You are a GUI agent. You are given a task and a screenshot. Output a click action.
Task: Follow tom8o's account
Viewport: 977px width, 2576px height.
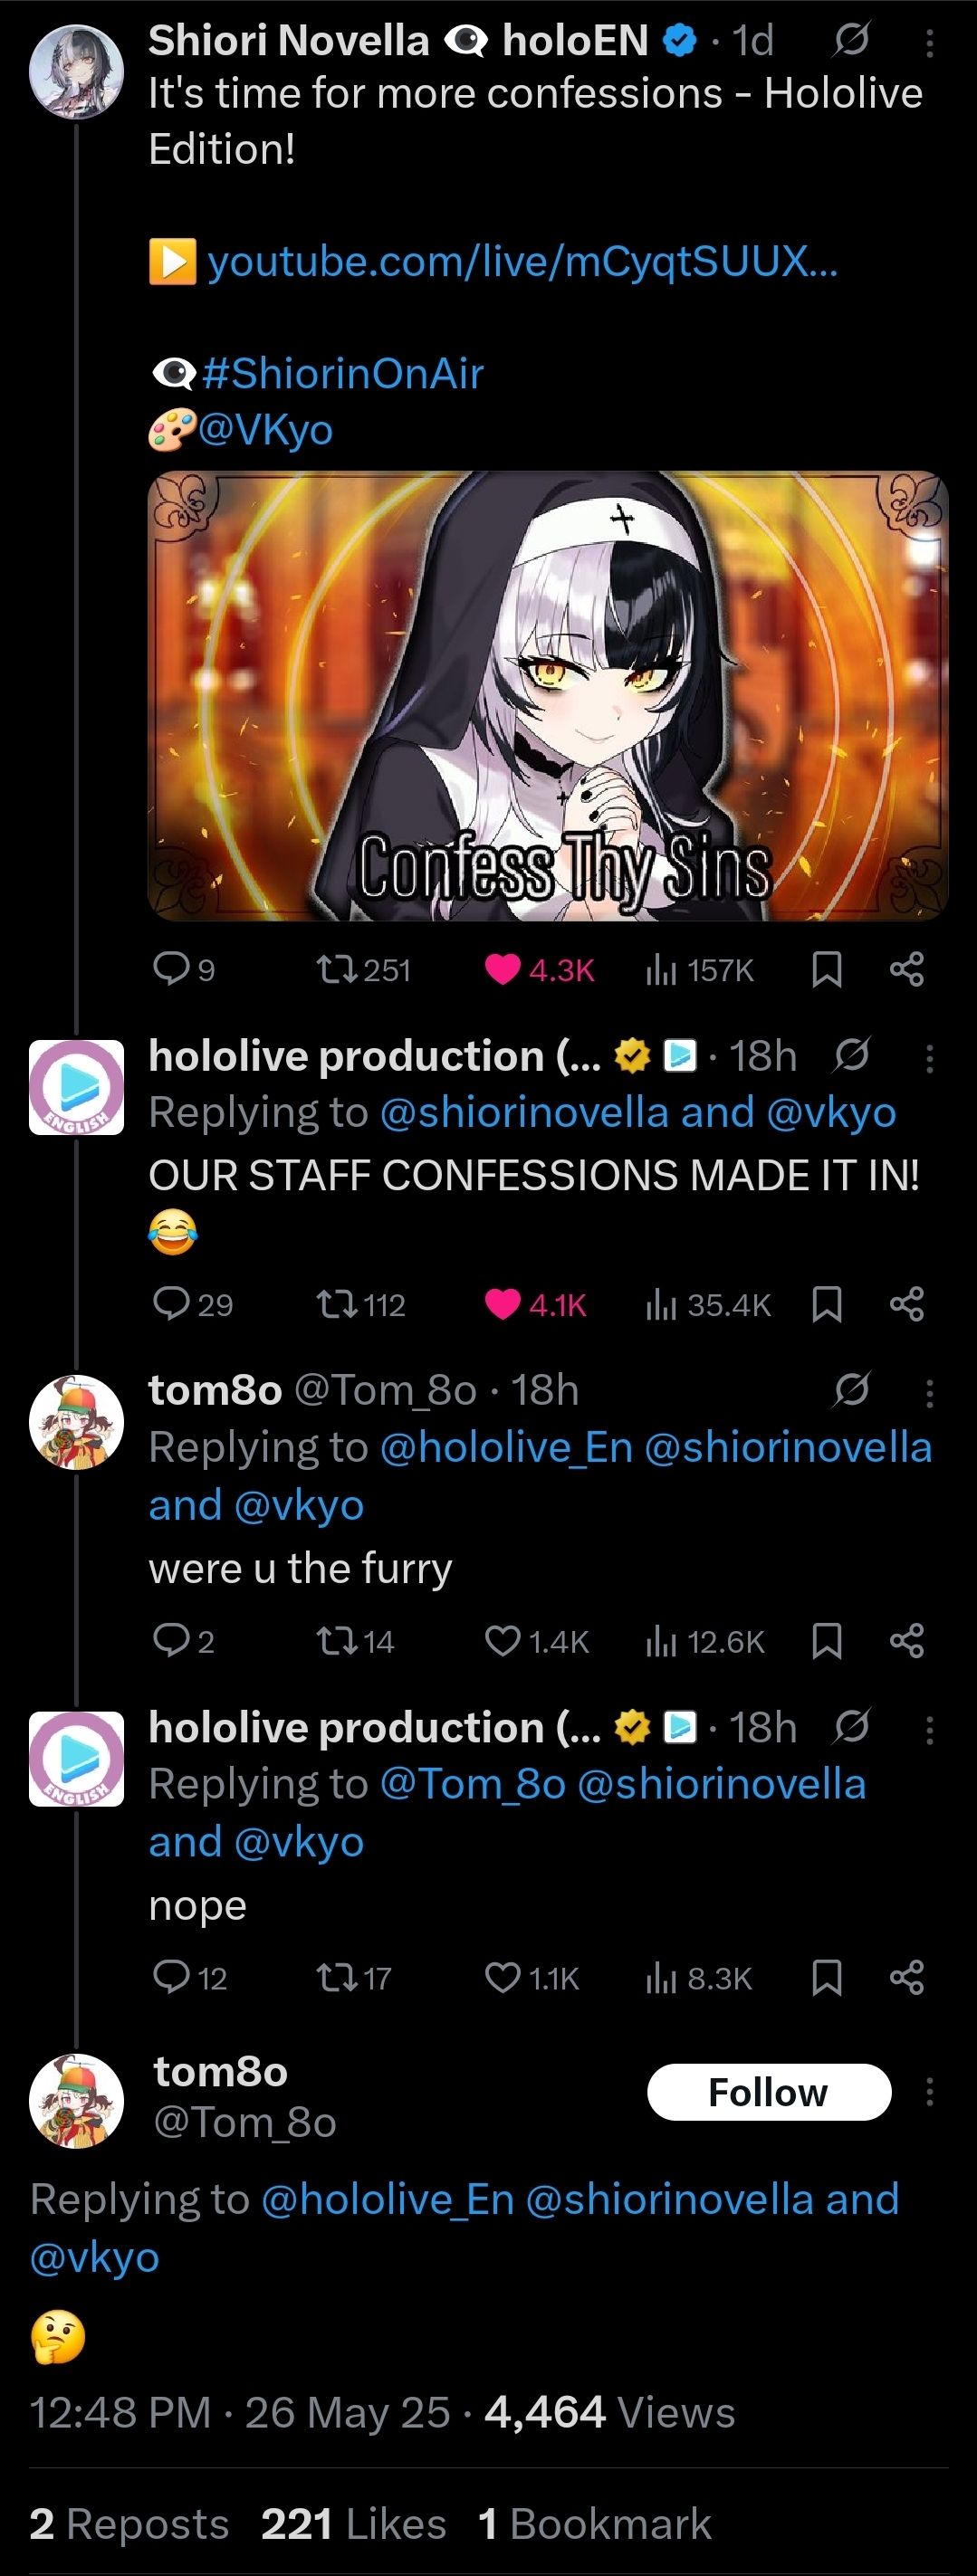click(x=768, y=2092)
